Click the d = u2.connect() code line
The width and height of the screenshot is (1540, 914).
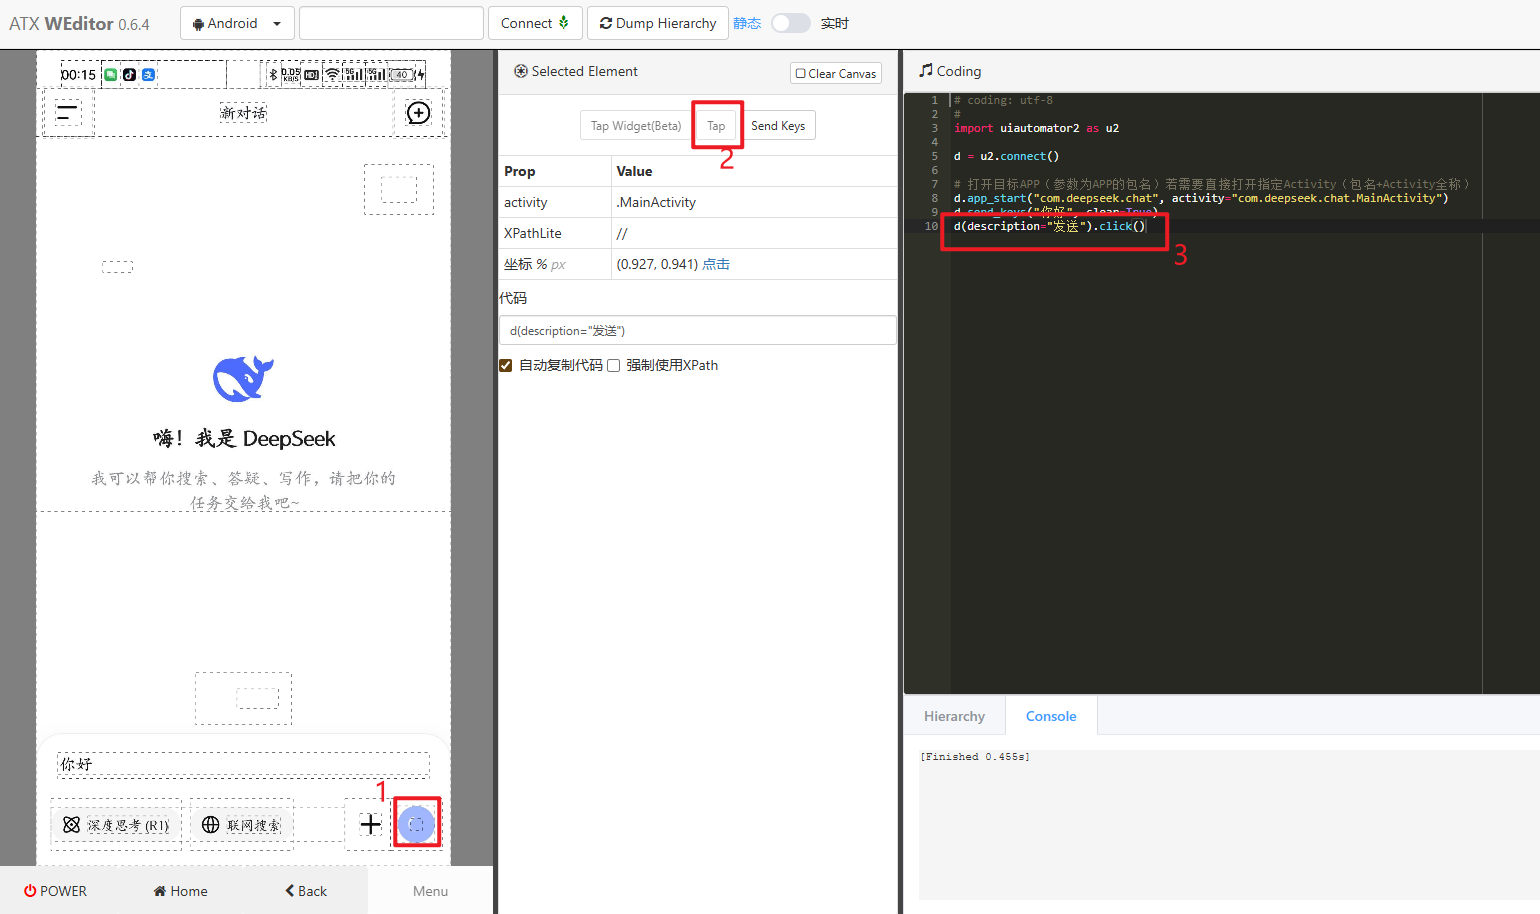pos(1006,156)
